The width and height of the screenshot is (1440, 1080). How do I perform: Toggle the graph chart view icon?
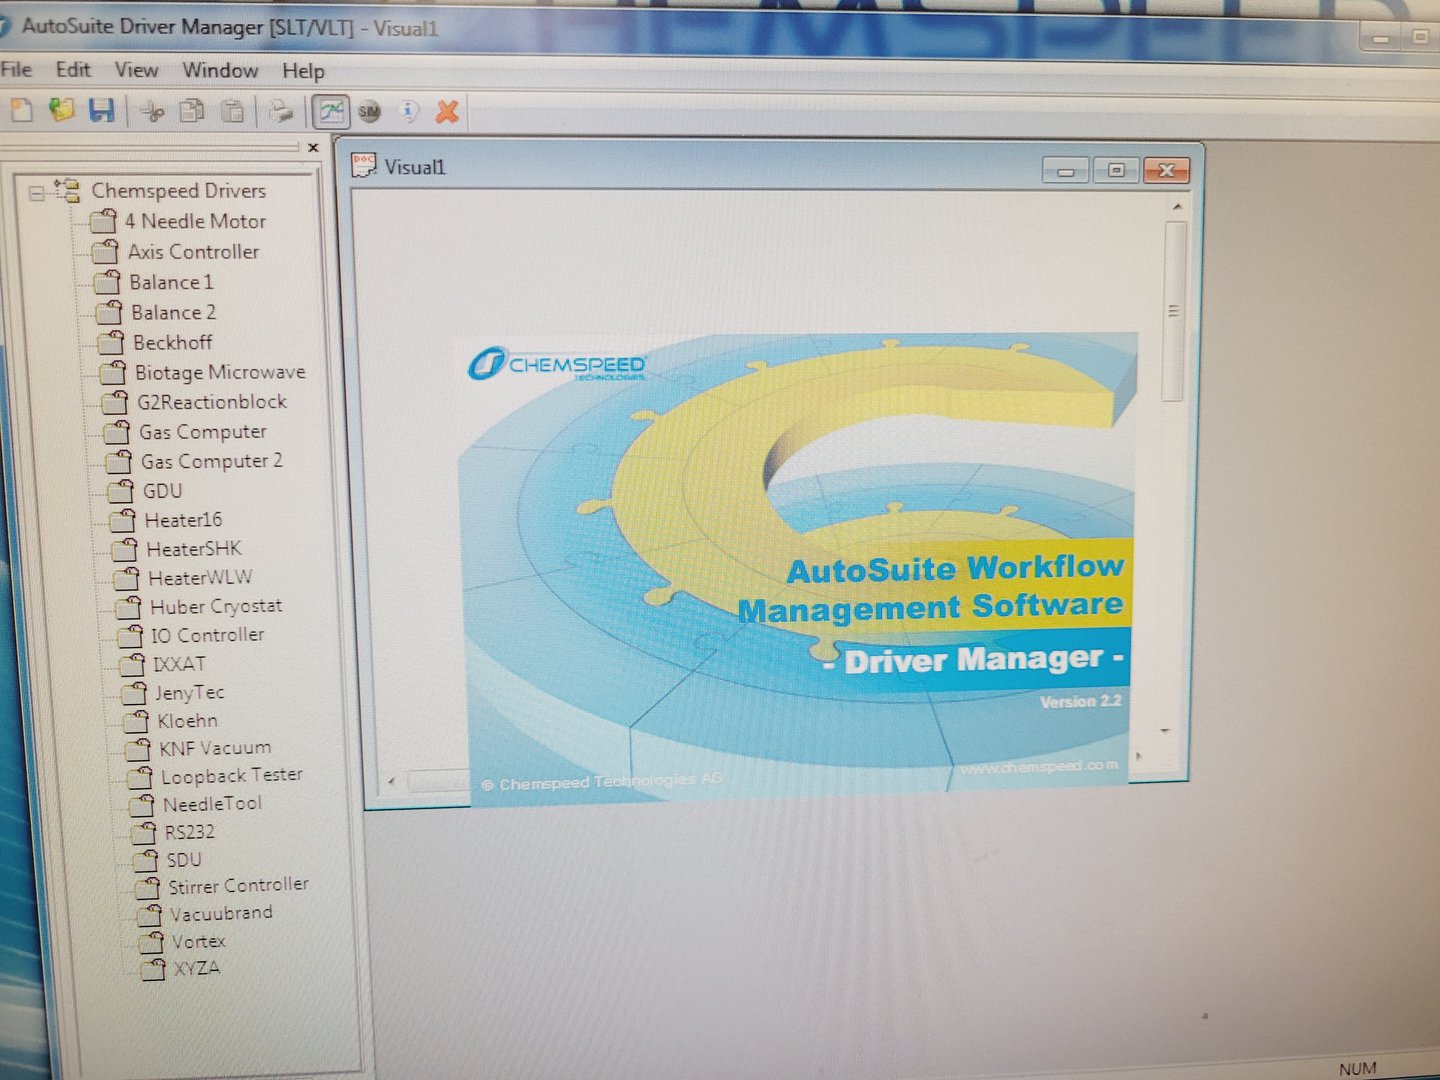click(x=331, y=111)
